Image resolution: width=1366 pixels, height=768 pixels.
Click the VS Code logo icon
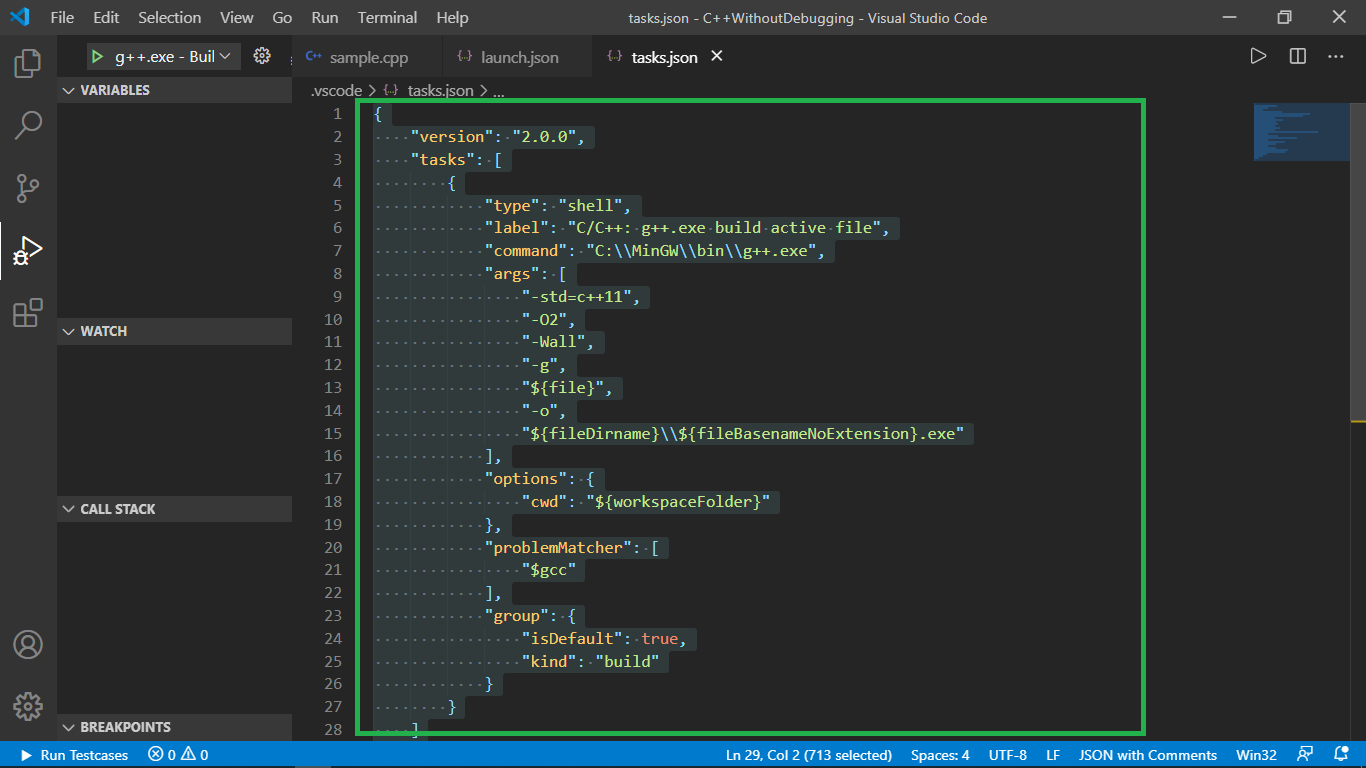tap(20, 17)
